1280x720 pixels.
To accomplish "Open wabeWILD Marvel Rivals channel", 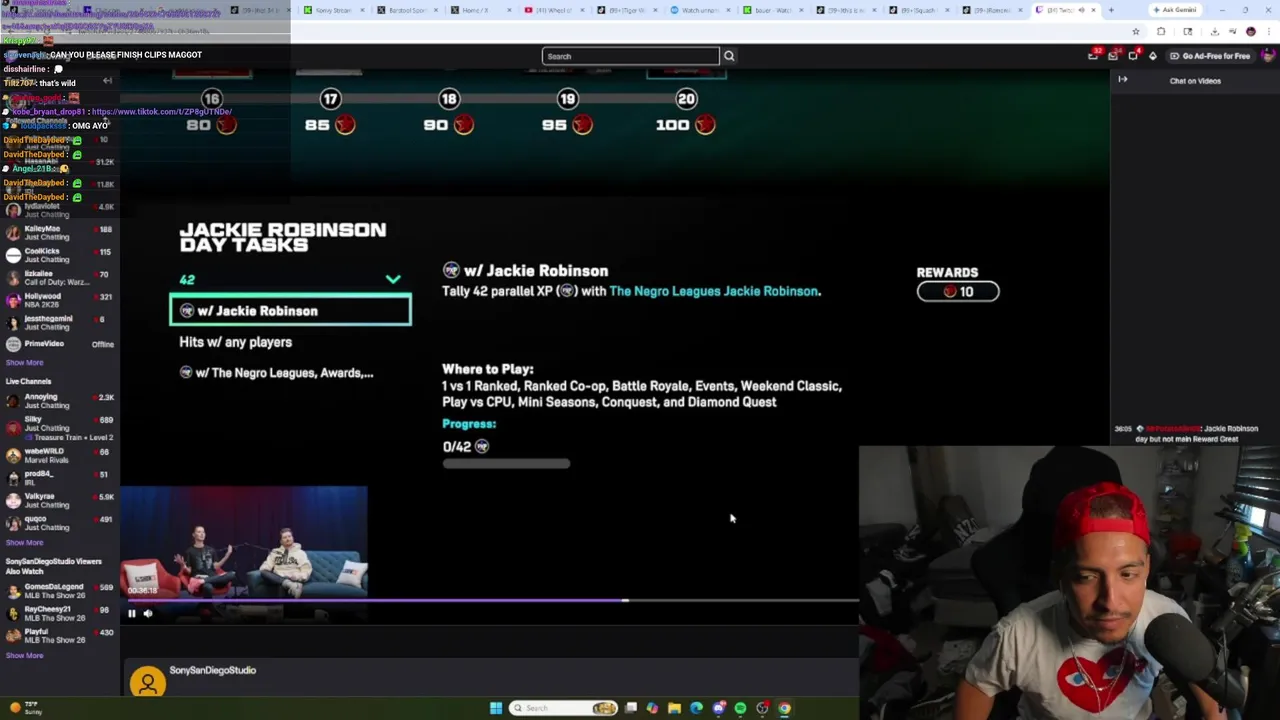I will point(60,456).
